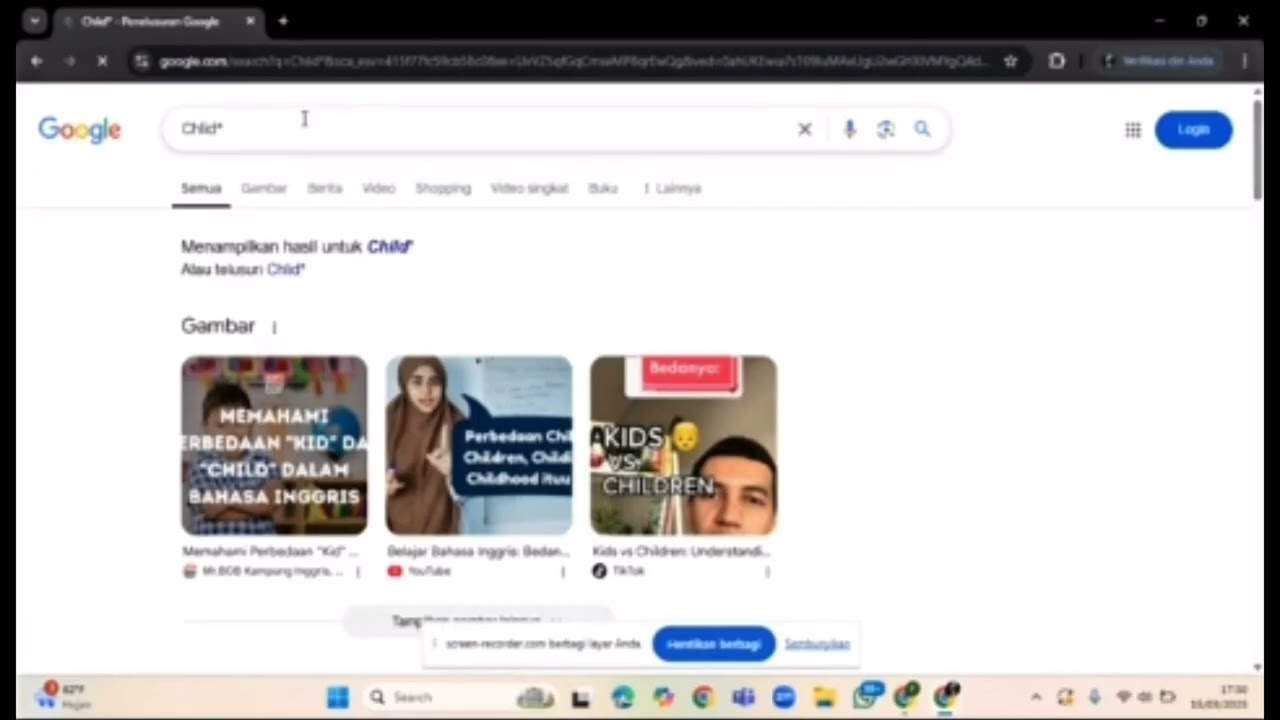Click the address bar URL
1280x720 pixels.
572,61
